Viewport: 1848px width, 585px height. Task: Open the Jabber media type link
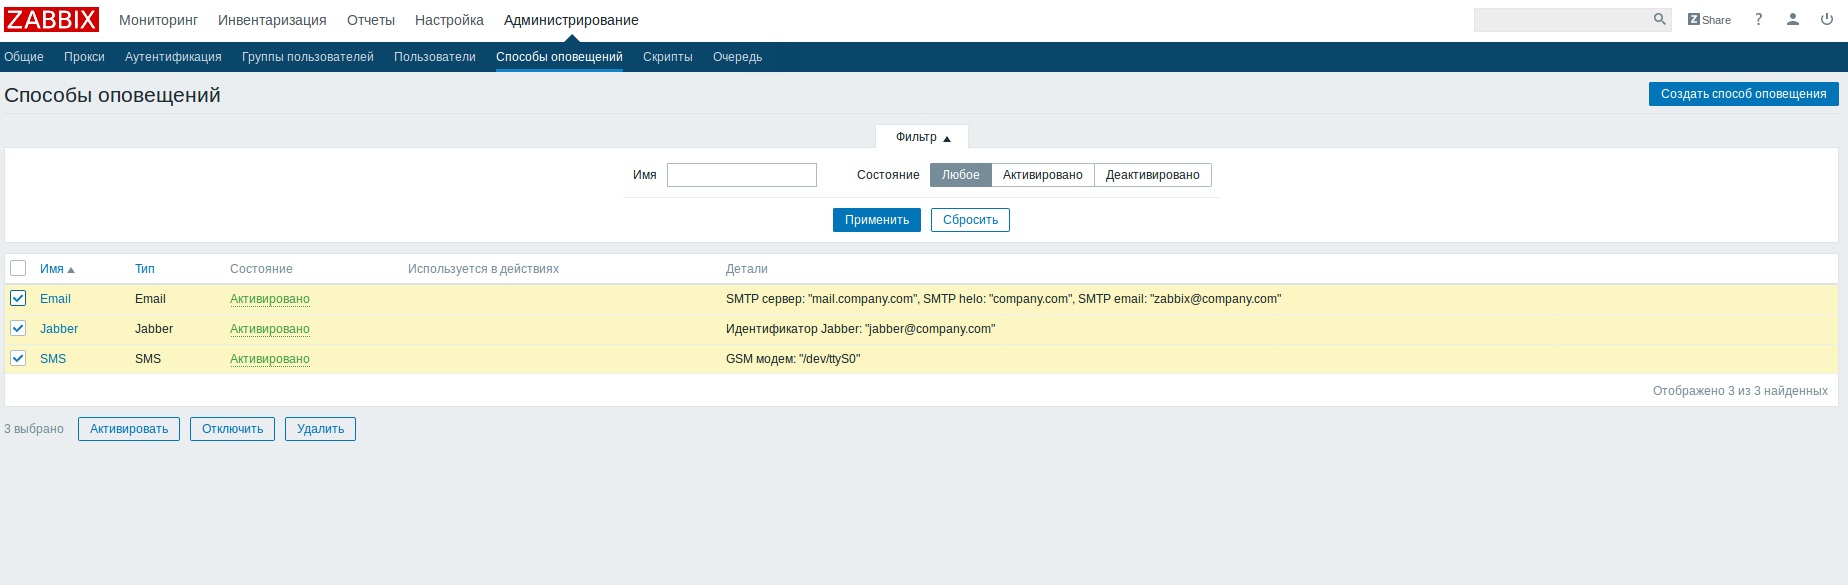click(x=59, y=329)
